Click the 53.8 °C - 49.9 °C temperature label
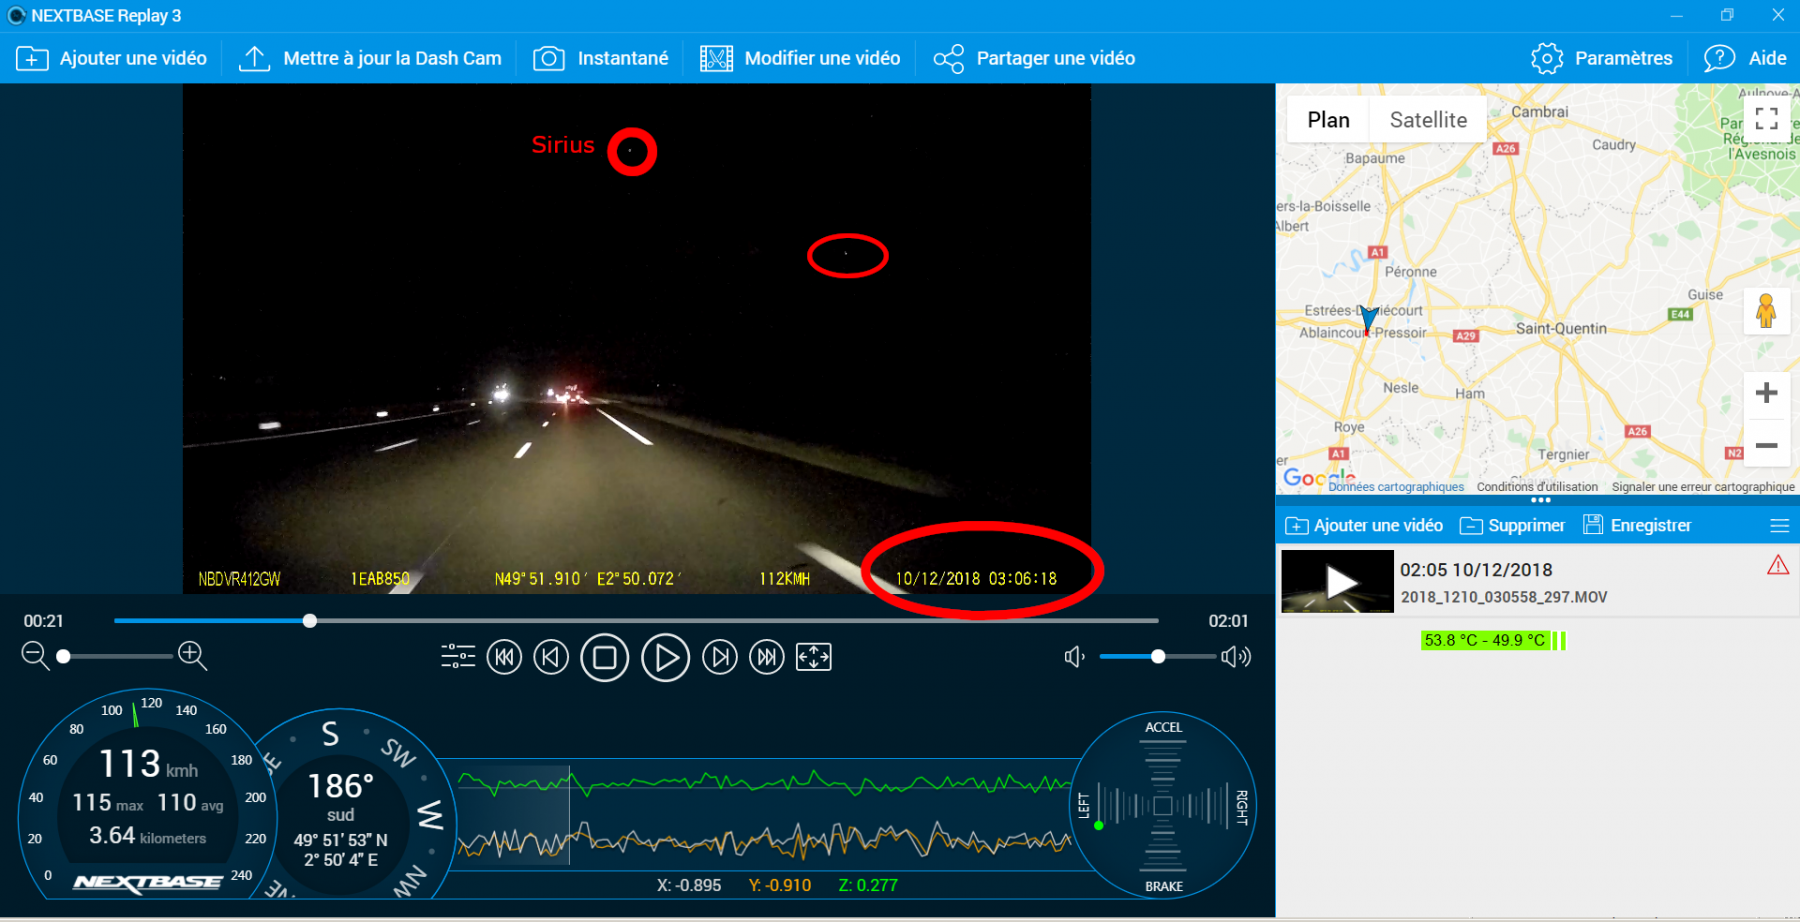The width and height of the screenshot is (1800, 922). point(1485,640)
